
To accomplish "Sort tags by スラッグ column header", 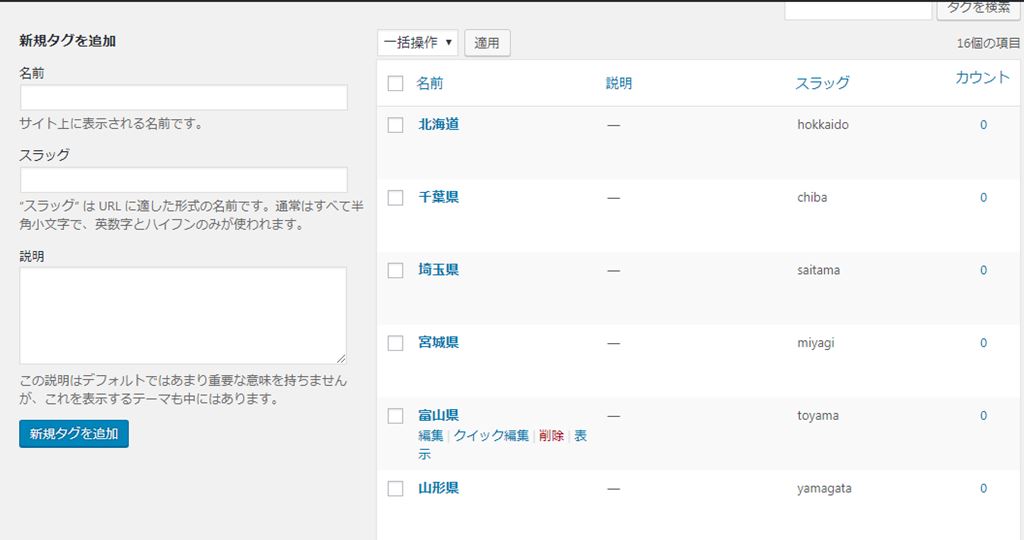I will point(822,83).
